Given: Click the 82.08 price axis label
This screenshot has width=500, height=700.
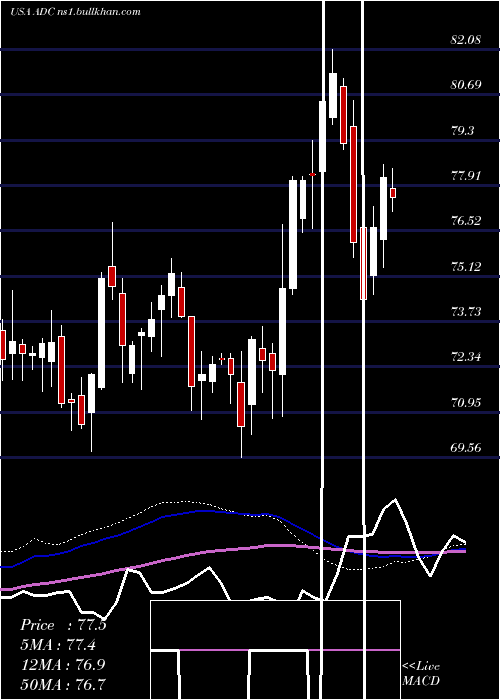Looking at the screenshot, I should pyautogui.click(x=466, y=39).
